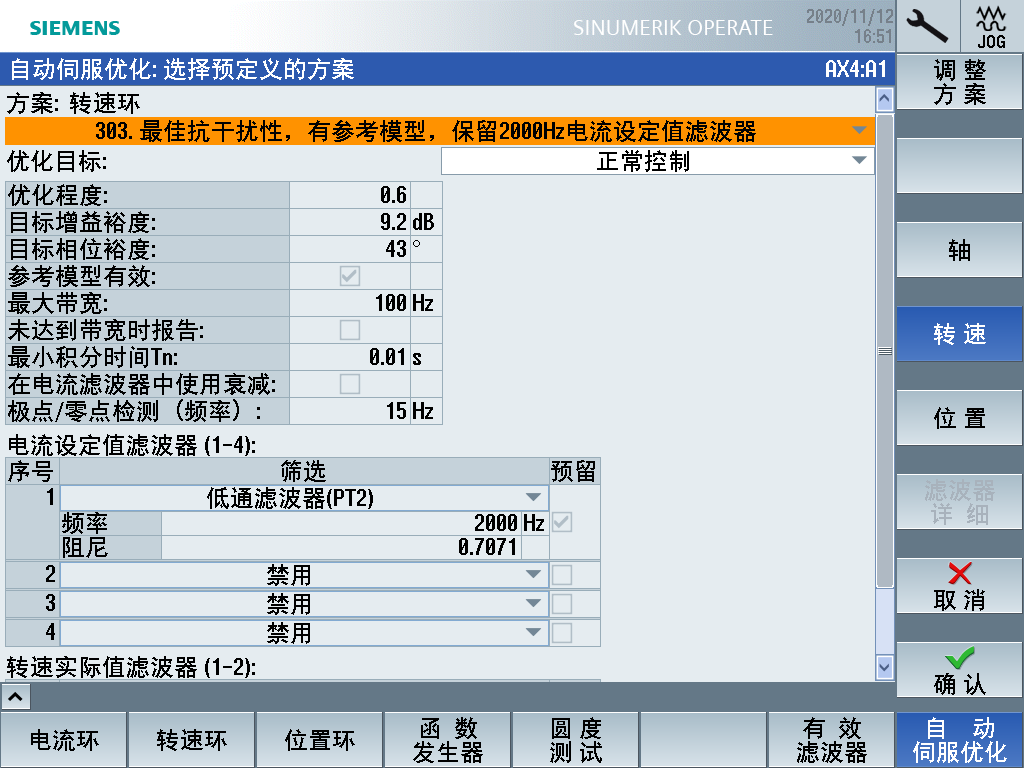The width and height of the screenshot is (1024, 768).
Task: Open filter 3 禁用 type dropdown
Action: tap(304, 604)
